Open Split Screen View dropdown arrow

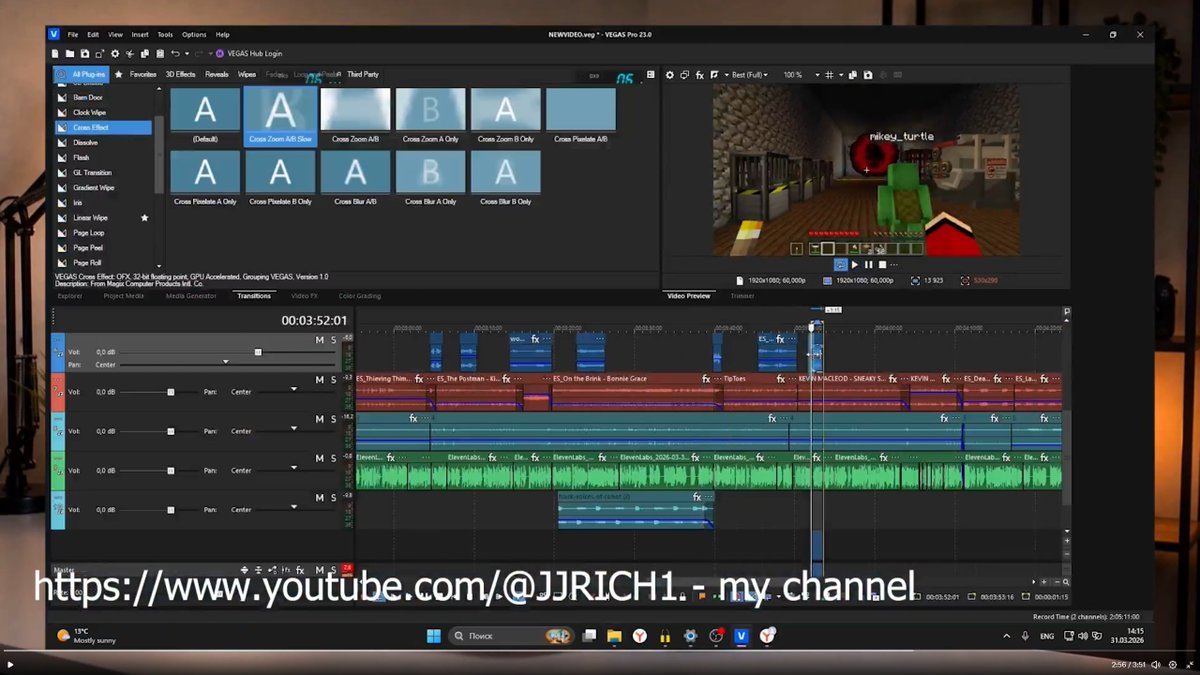click(727, 75)
